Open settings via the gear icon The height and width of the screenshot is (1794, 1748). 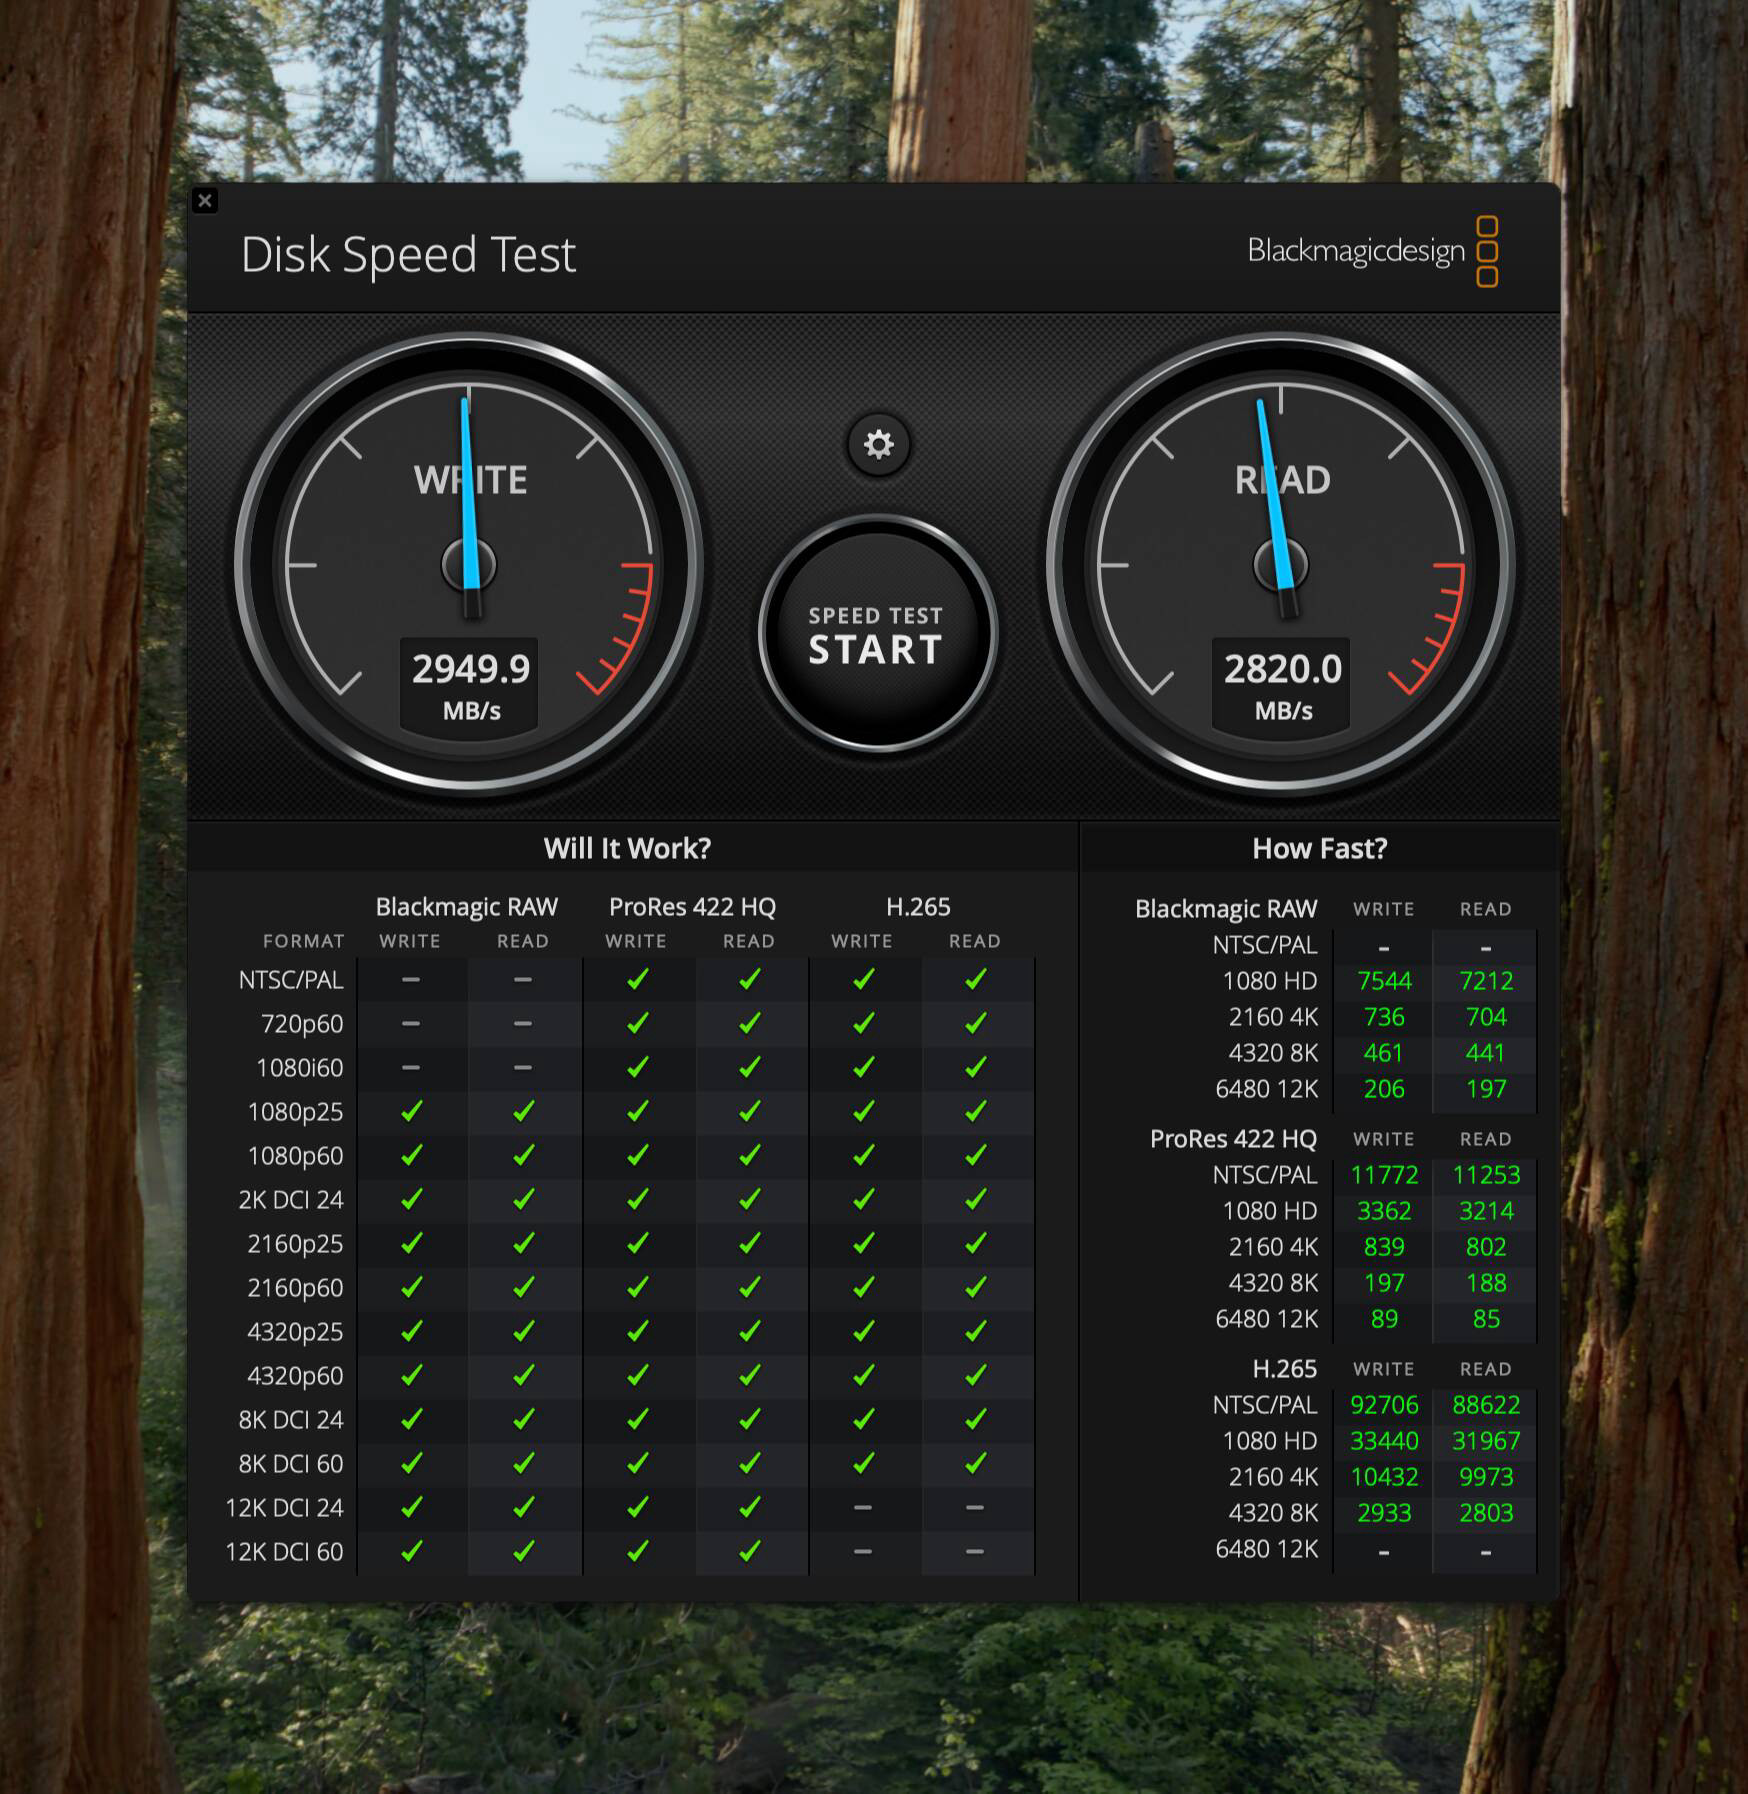tap(878, 444)
